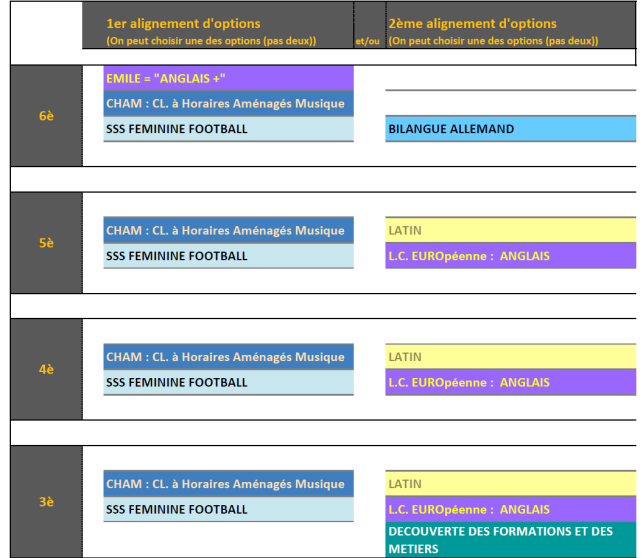The height and width of the screenshot is (558, 643).
Task: Click the CHAM cell in the 5è section
Action: (x=228, y=231)
